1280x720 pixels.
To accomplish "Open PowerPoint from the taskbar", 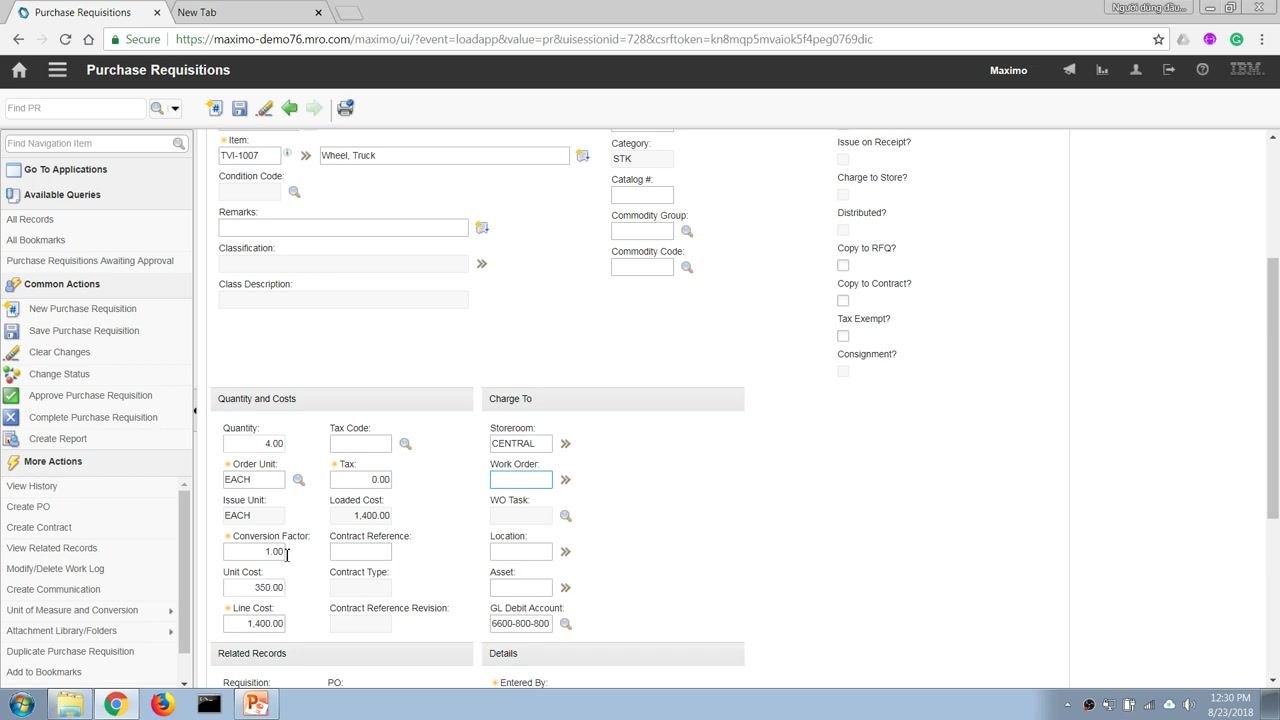I will 256,704.
